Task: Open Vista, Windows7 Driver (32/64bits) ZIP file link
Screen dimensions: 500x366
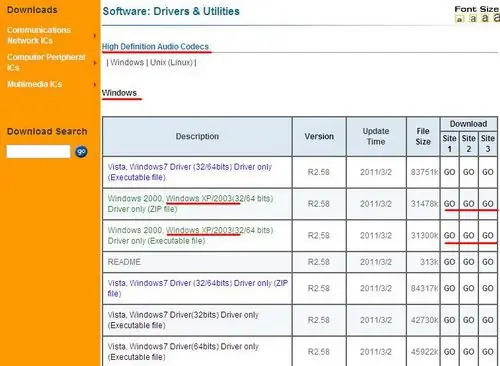Action: pyautogui.click(x=198, y=288)
